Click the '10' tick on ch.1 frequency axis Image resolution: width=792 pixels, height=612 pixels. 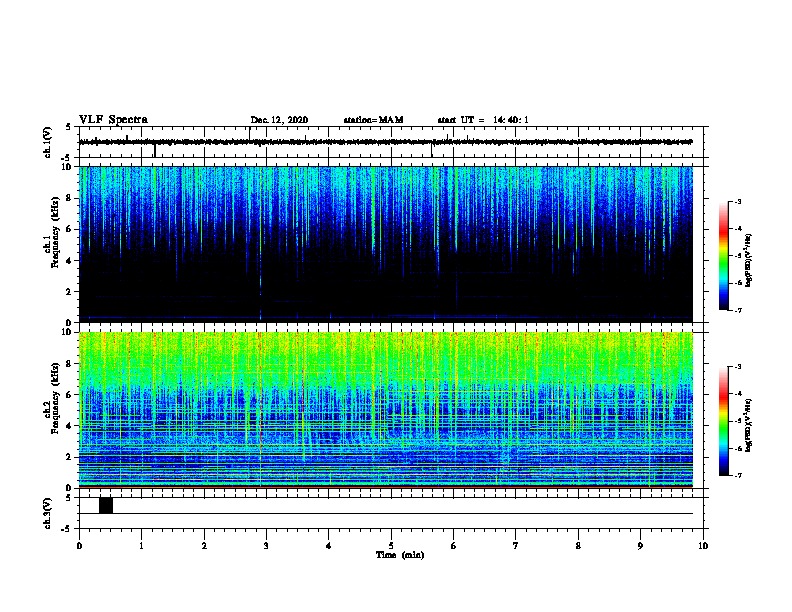pos(68,167)
